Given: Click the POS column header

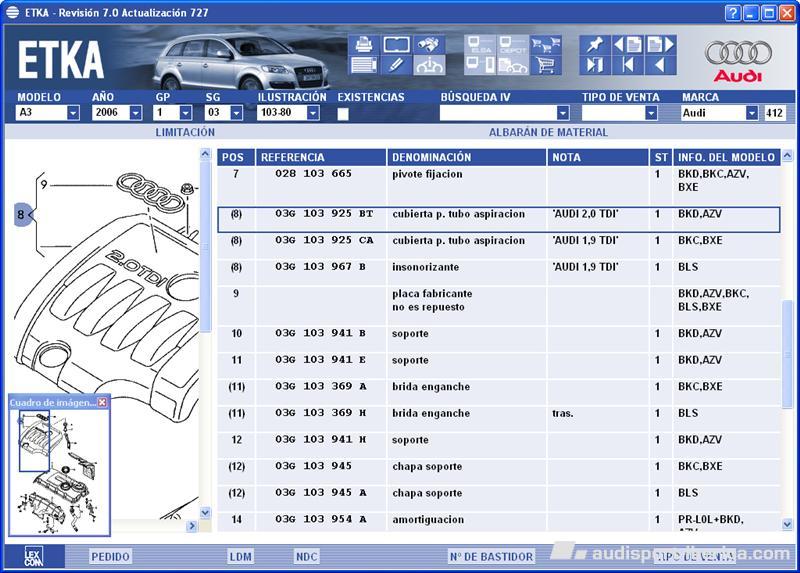Looking at the screenshot, I should tap(236, 157).
